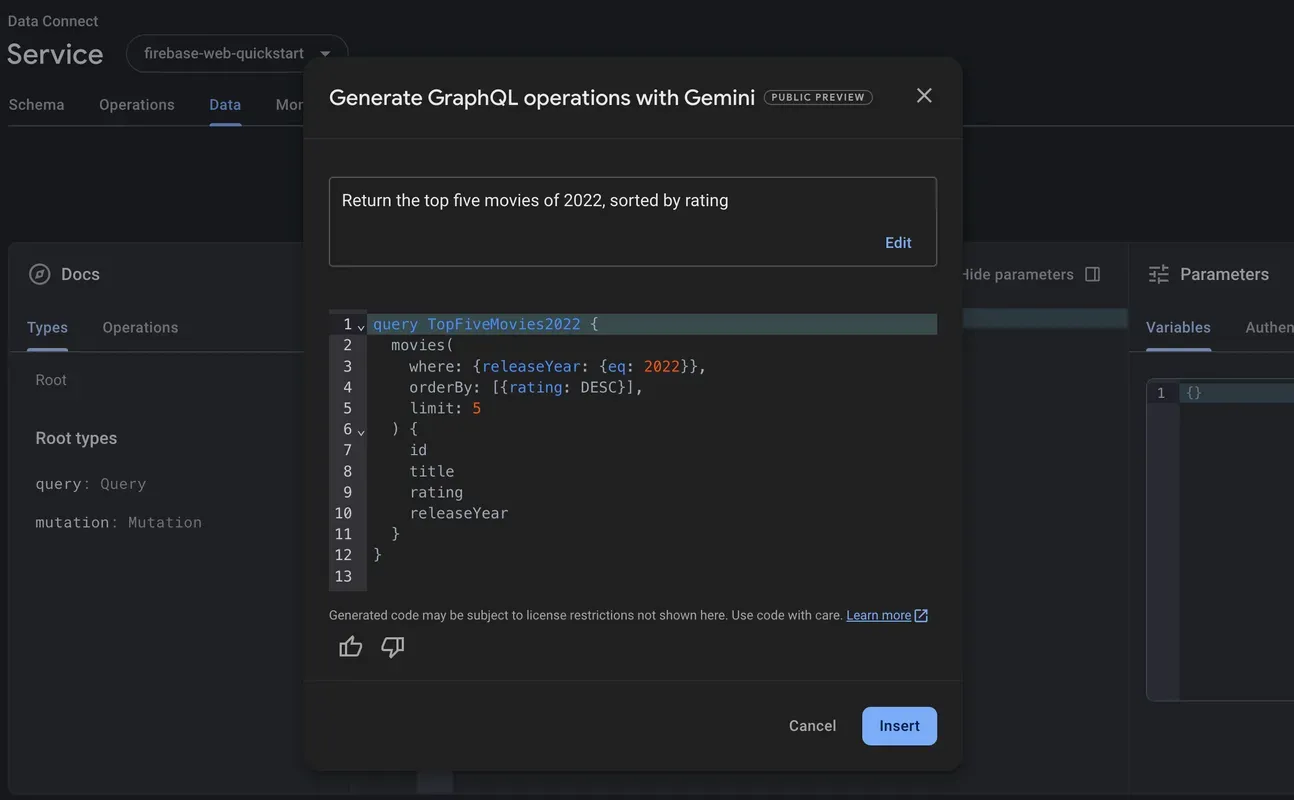Viewport: 1294px width, 800px height.
Task: Click the Parameters tune sliders icon
Action: [x=1159, y=274]
